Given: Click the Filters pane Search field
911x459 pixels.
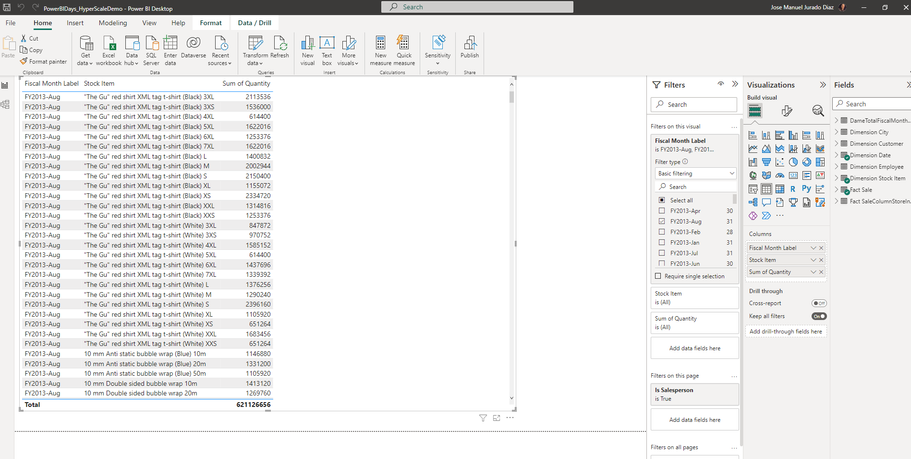Looking at the screenshot, I should coord(694,105).
